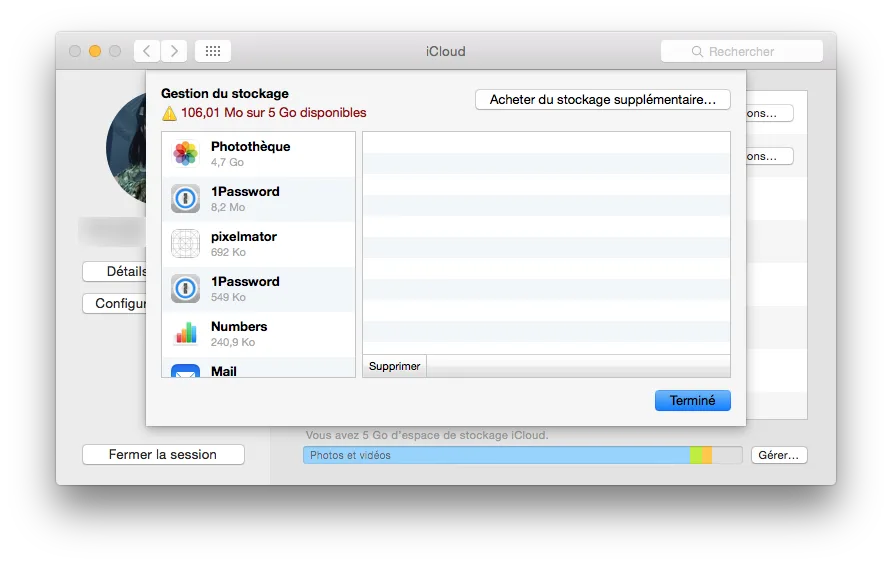Viewport: 892px width, 565px height.
Task: Select the pixelmator row label
Action: (x=243, y=237)
